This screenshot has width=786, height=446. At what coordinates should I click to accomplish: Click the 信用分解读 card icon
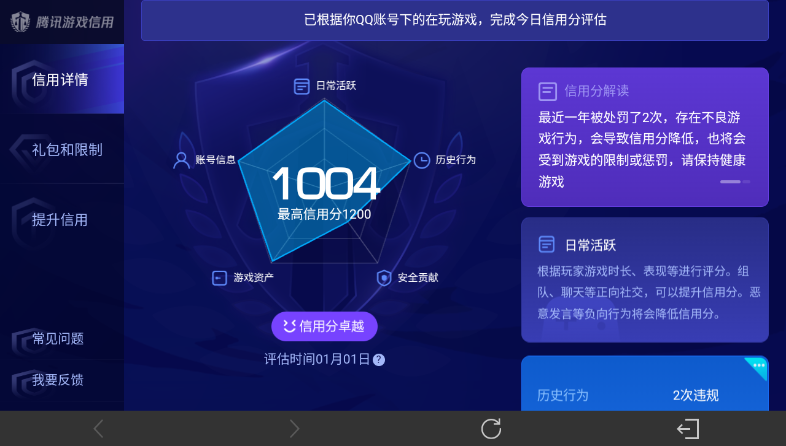547,91
